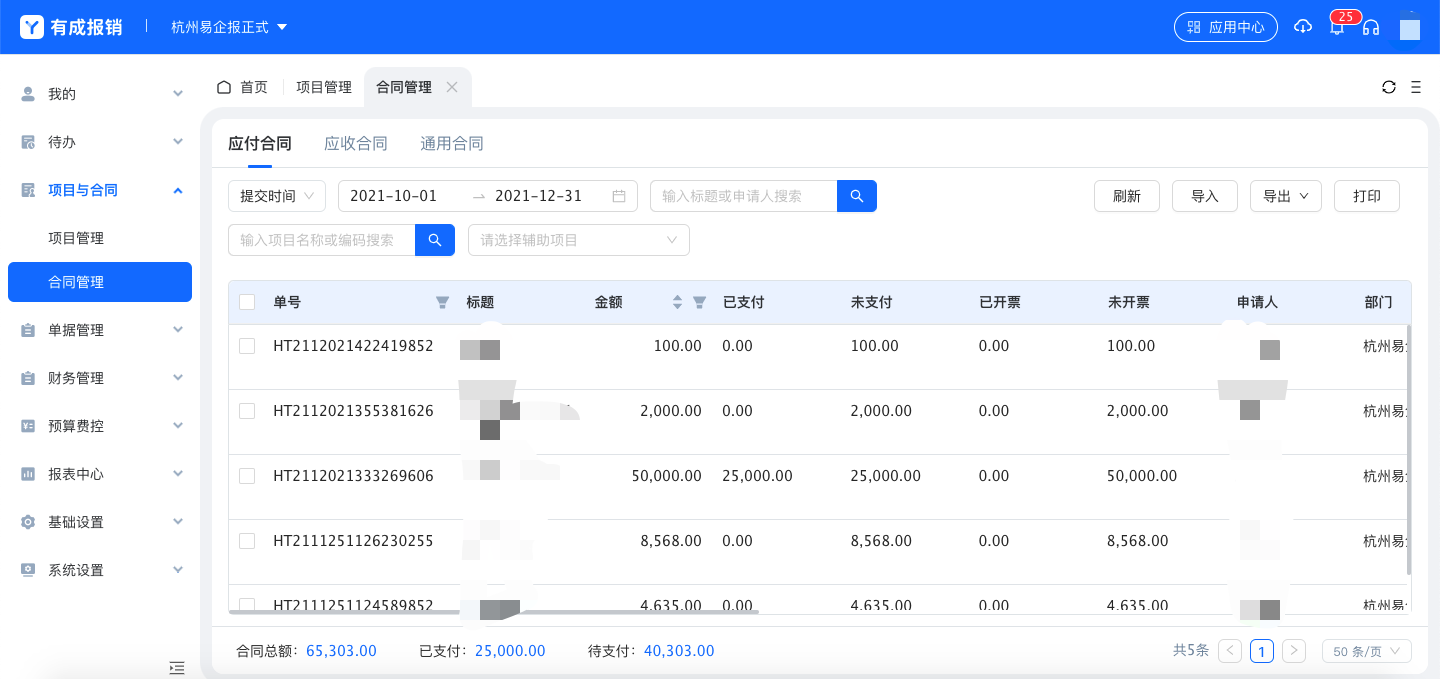Click the search icon beside title search
Image resolution: width=1440 pixels, height=679 pixels.
point(857,196)
